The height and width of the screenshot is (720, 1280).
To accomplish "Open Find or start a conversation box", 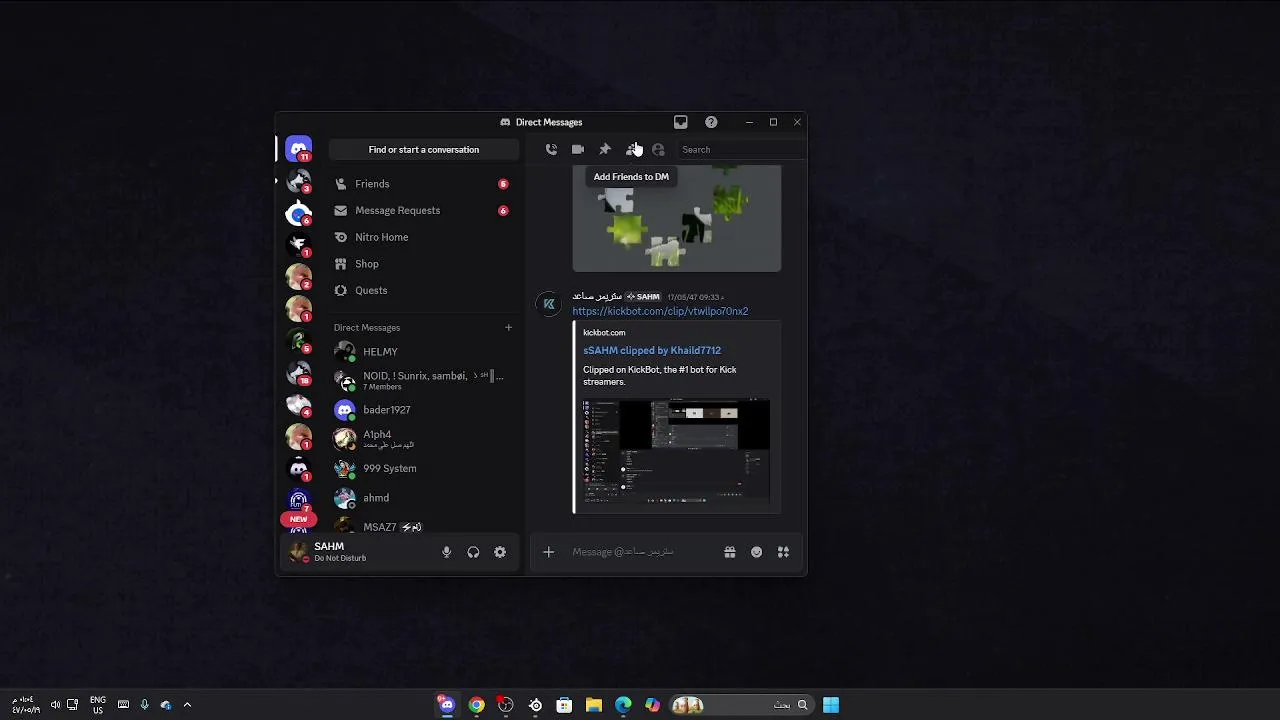I will click(424, 149).
